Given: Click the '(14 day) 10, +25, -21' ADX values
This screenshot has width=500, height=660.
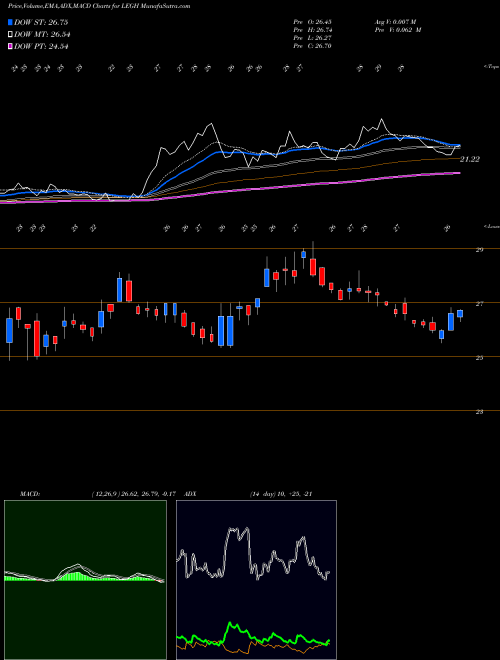Looking at the screenshot, I should [281, 494].
